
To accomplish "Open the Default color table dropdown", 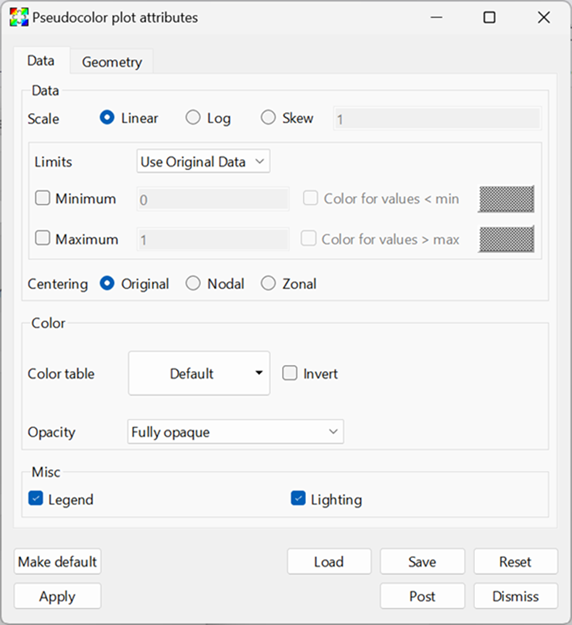I will coord(199,373).
